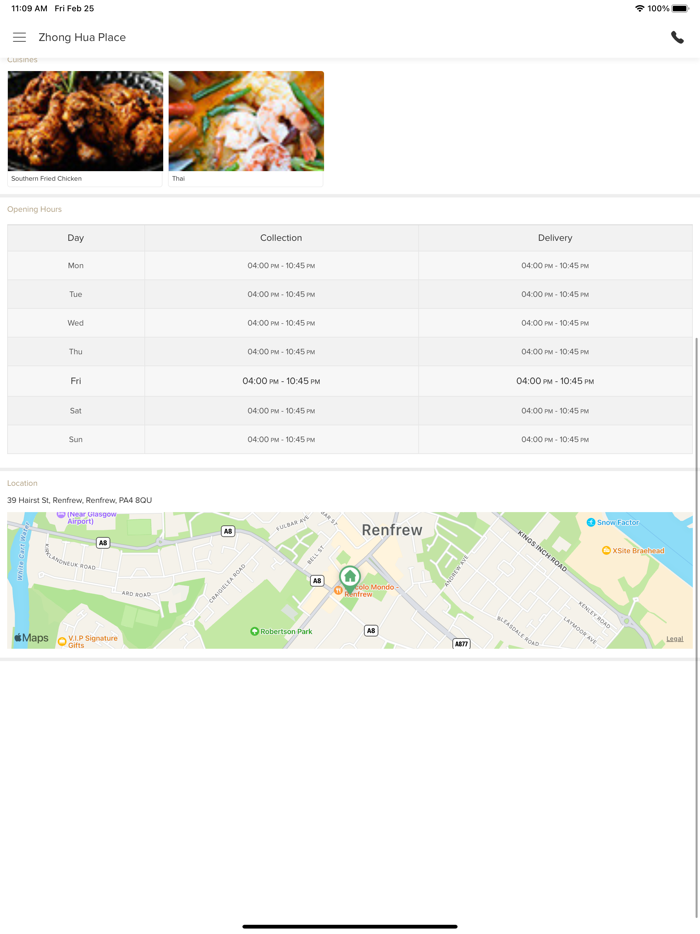The height and width of the screenshot is (934, 700).
Task: Click Monday's collection hours
Action: [281, 266]
